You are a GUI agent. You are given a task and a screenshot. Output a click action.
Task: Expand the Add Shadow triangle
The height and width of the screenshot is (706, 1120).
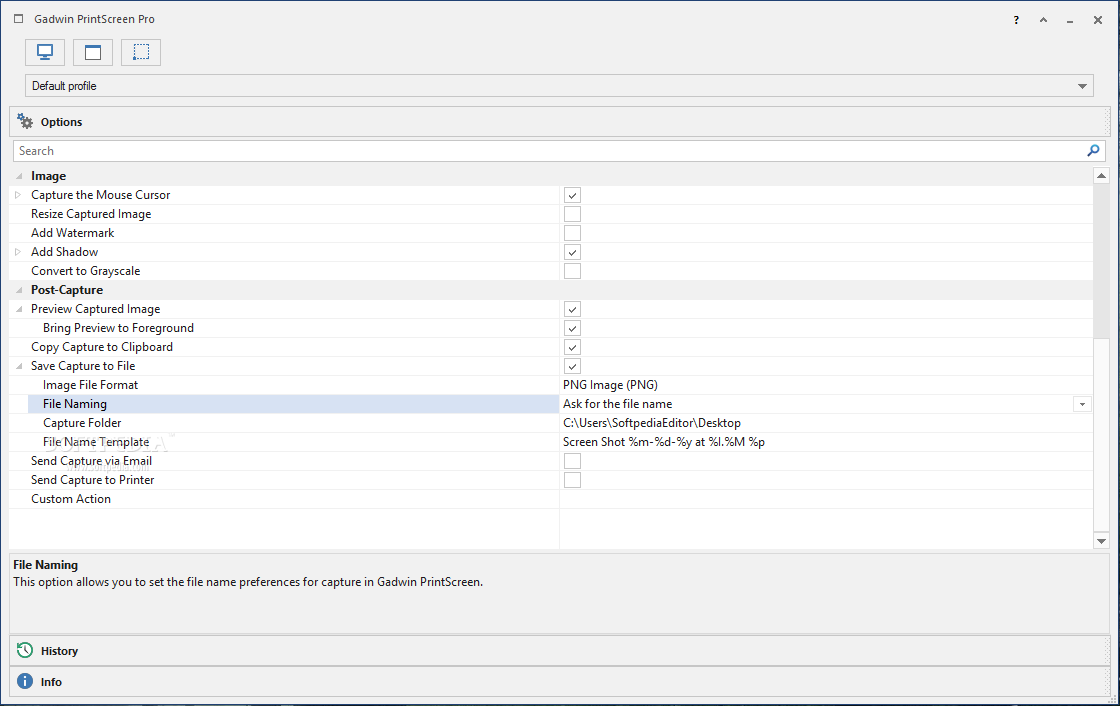point(19,252)
